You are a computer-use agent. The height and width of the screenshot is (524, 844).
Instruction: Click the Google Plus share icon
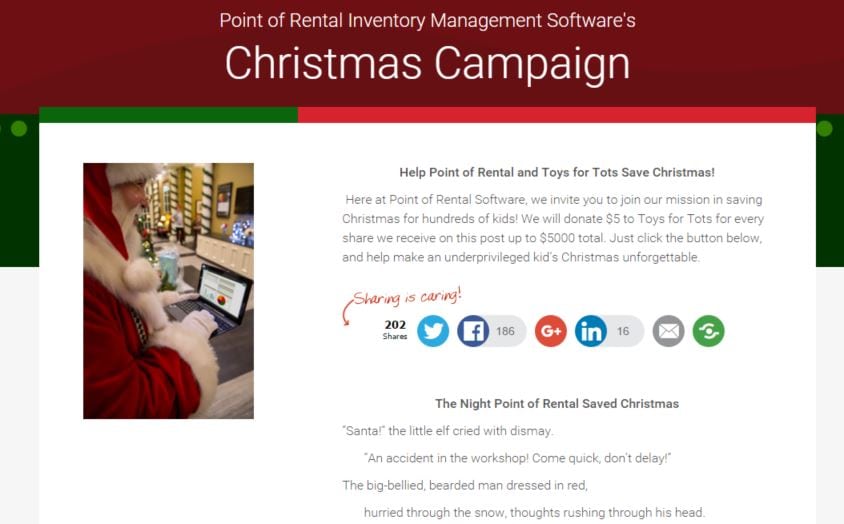(551, 331)
